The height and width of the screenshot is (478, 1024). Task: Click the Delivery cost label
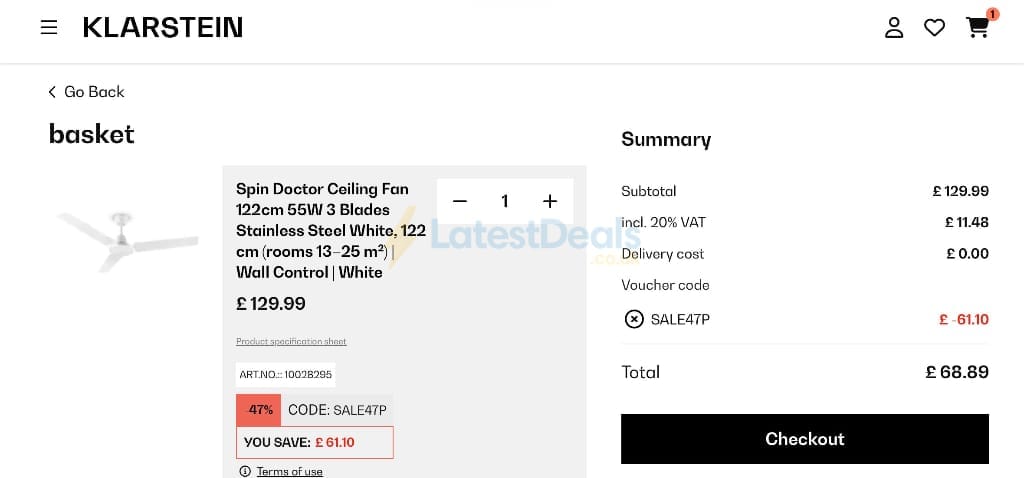(x=663, y=254)
